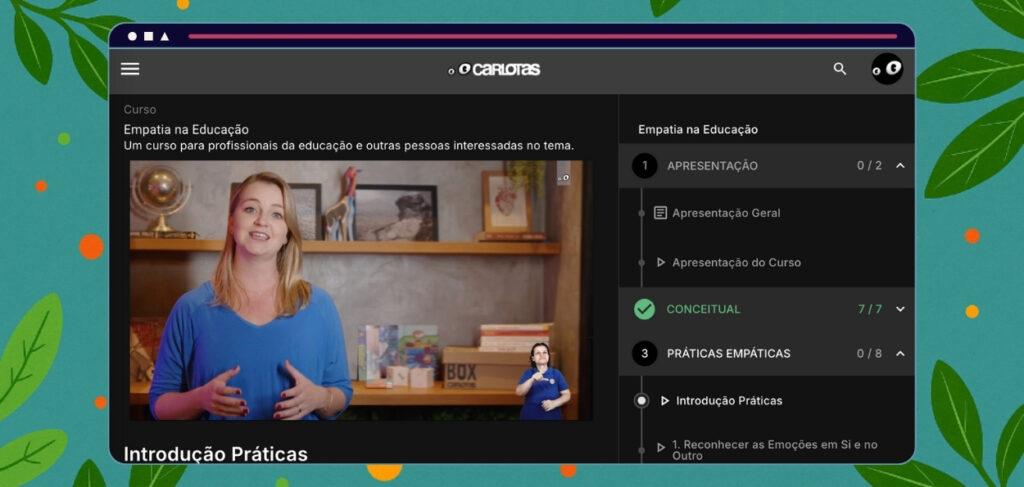
Task: Click the number 1 badge of Apresentação
Action: (645, 166)
